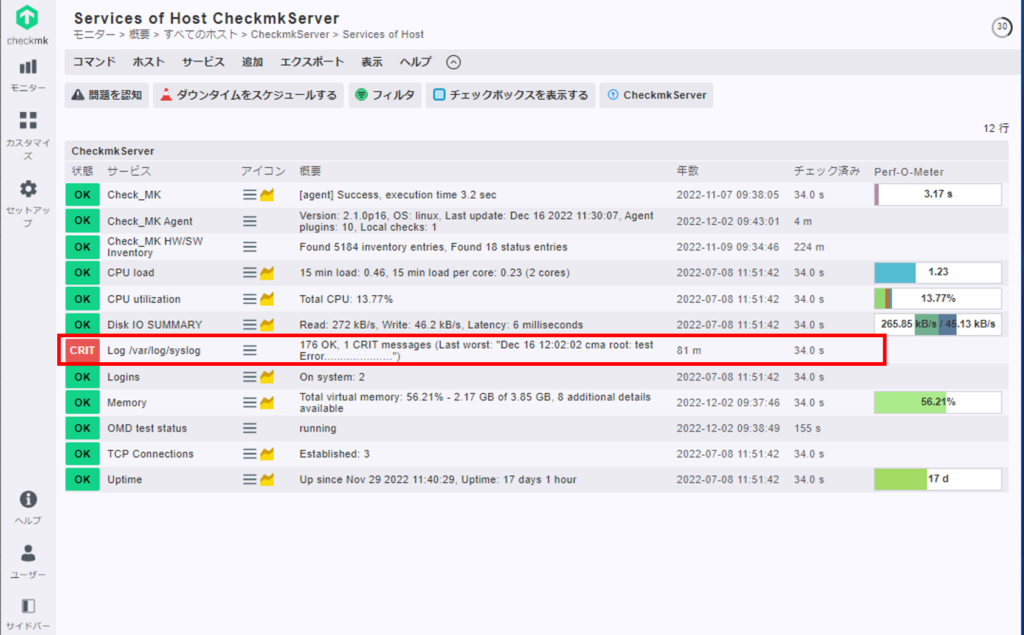
Task: Open the 表示 (Display) menu
Action: [372, 62]
